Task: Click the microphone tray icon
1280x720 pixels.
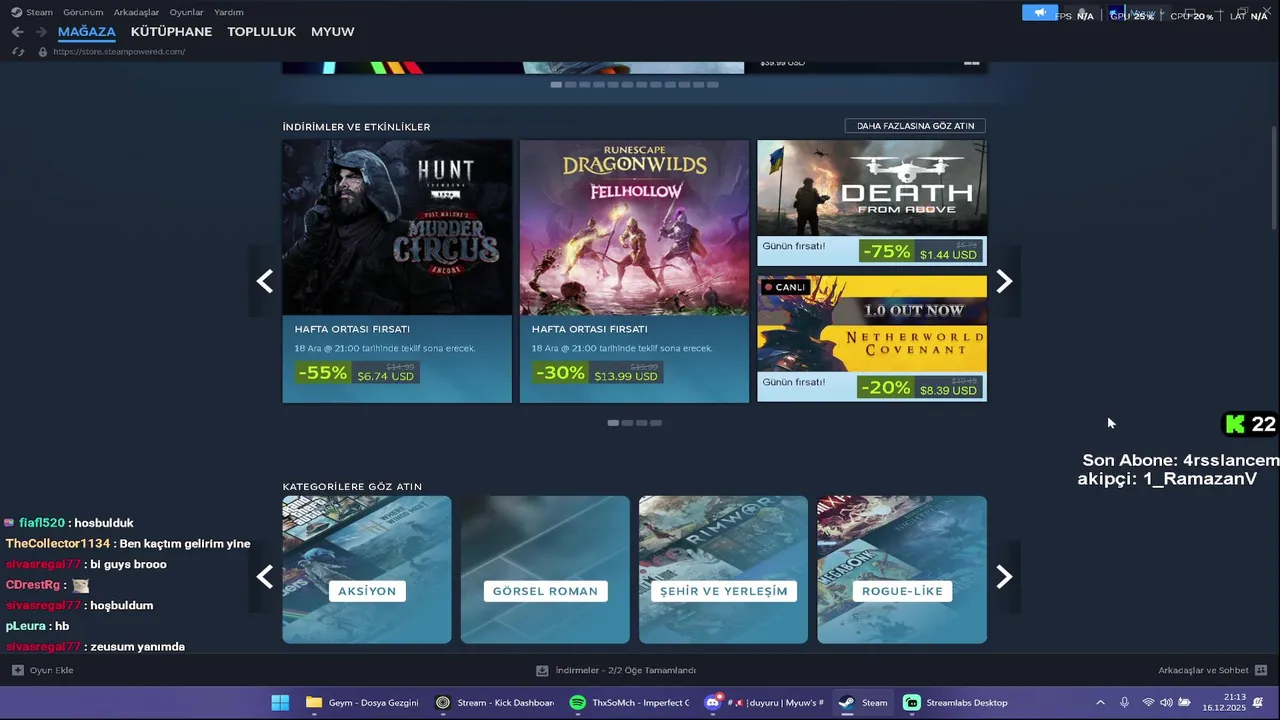Action: pyautogui.click(x=1125, y=703)
